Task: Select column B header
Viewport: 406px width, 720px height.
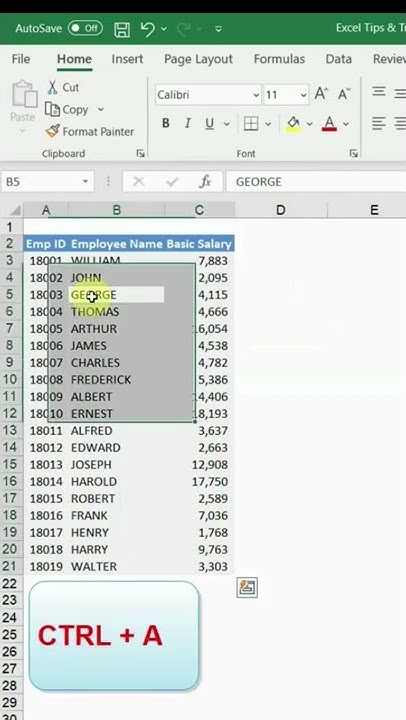Action: click(x=117, y=210)
